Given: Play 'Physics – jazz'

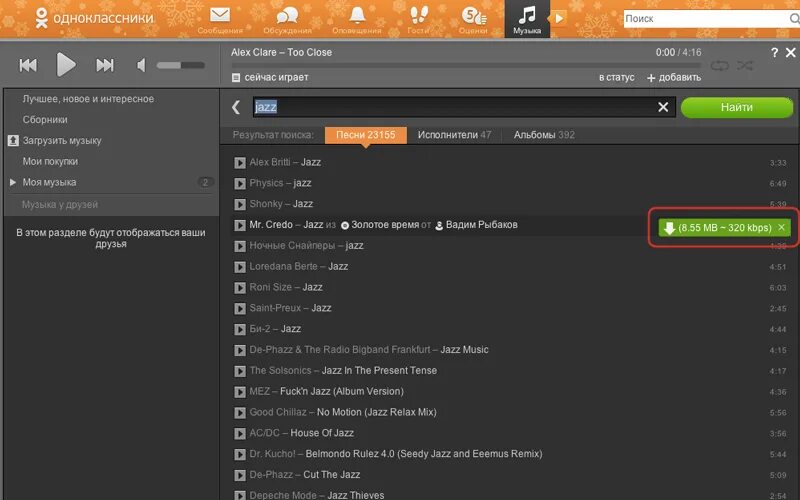Looking at the screenshot, I should (240, 184).
